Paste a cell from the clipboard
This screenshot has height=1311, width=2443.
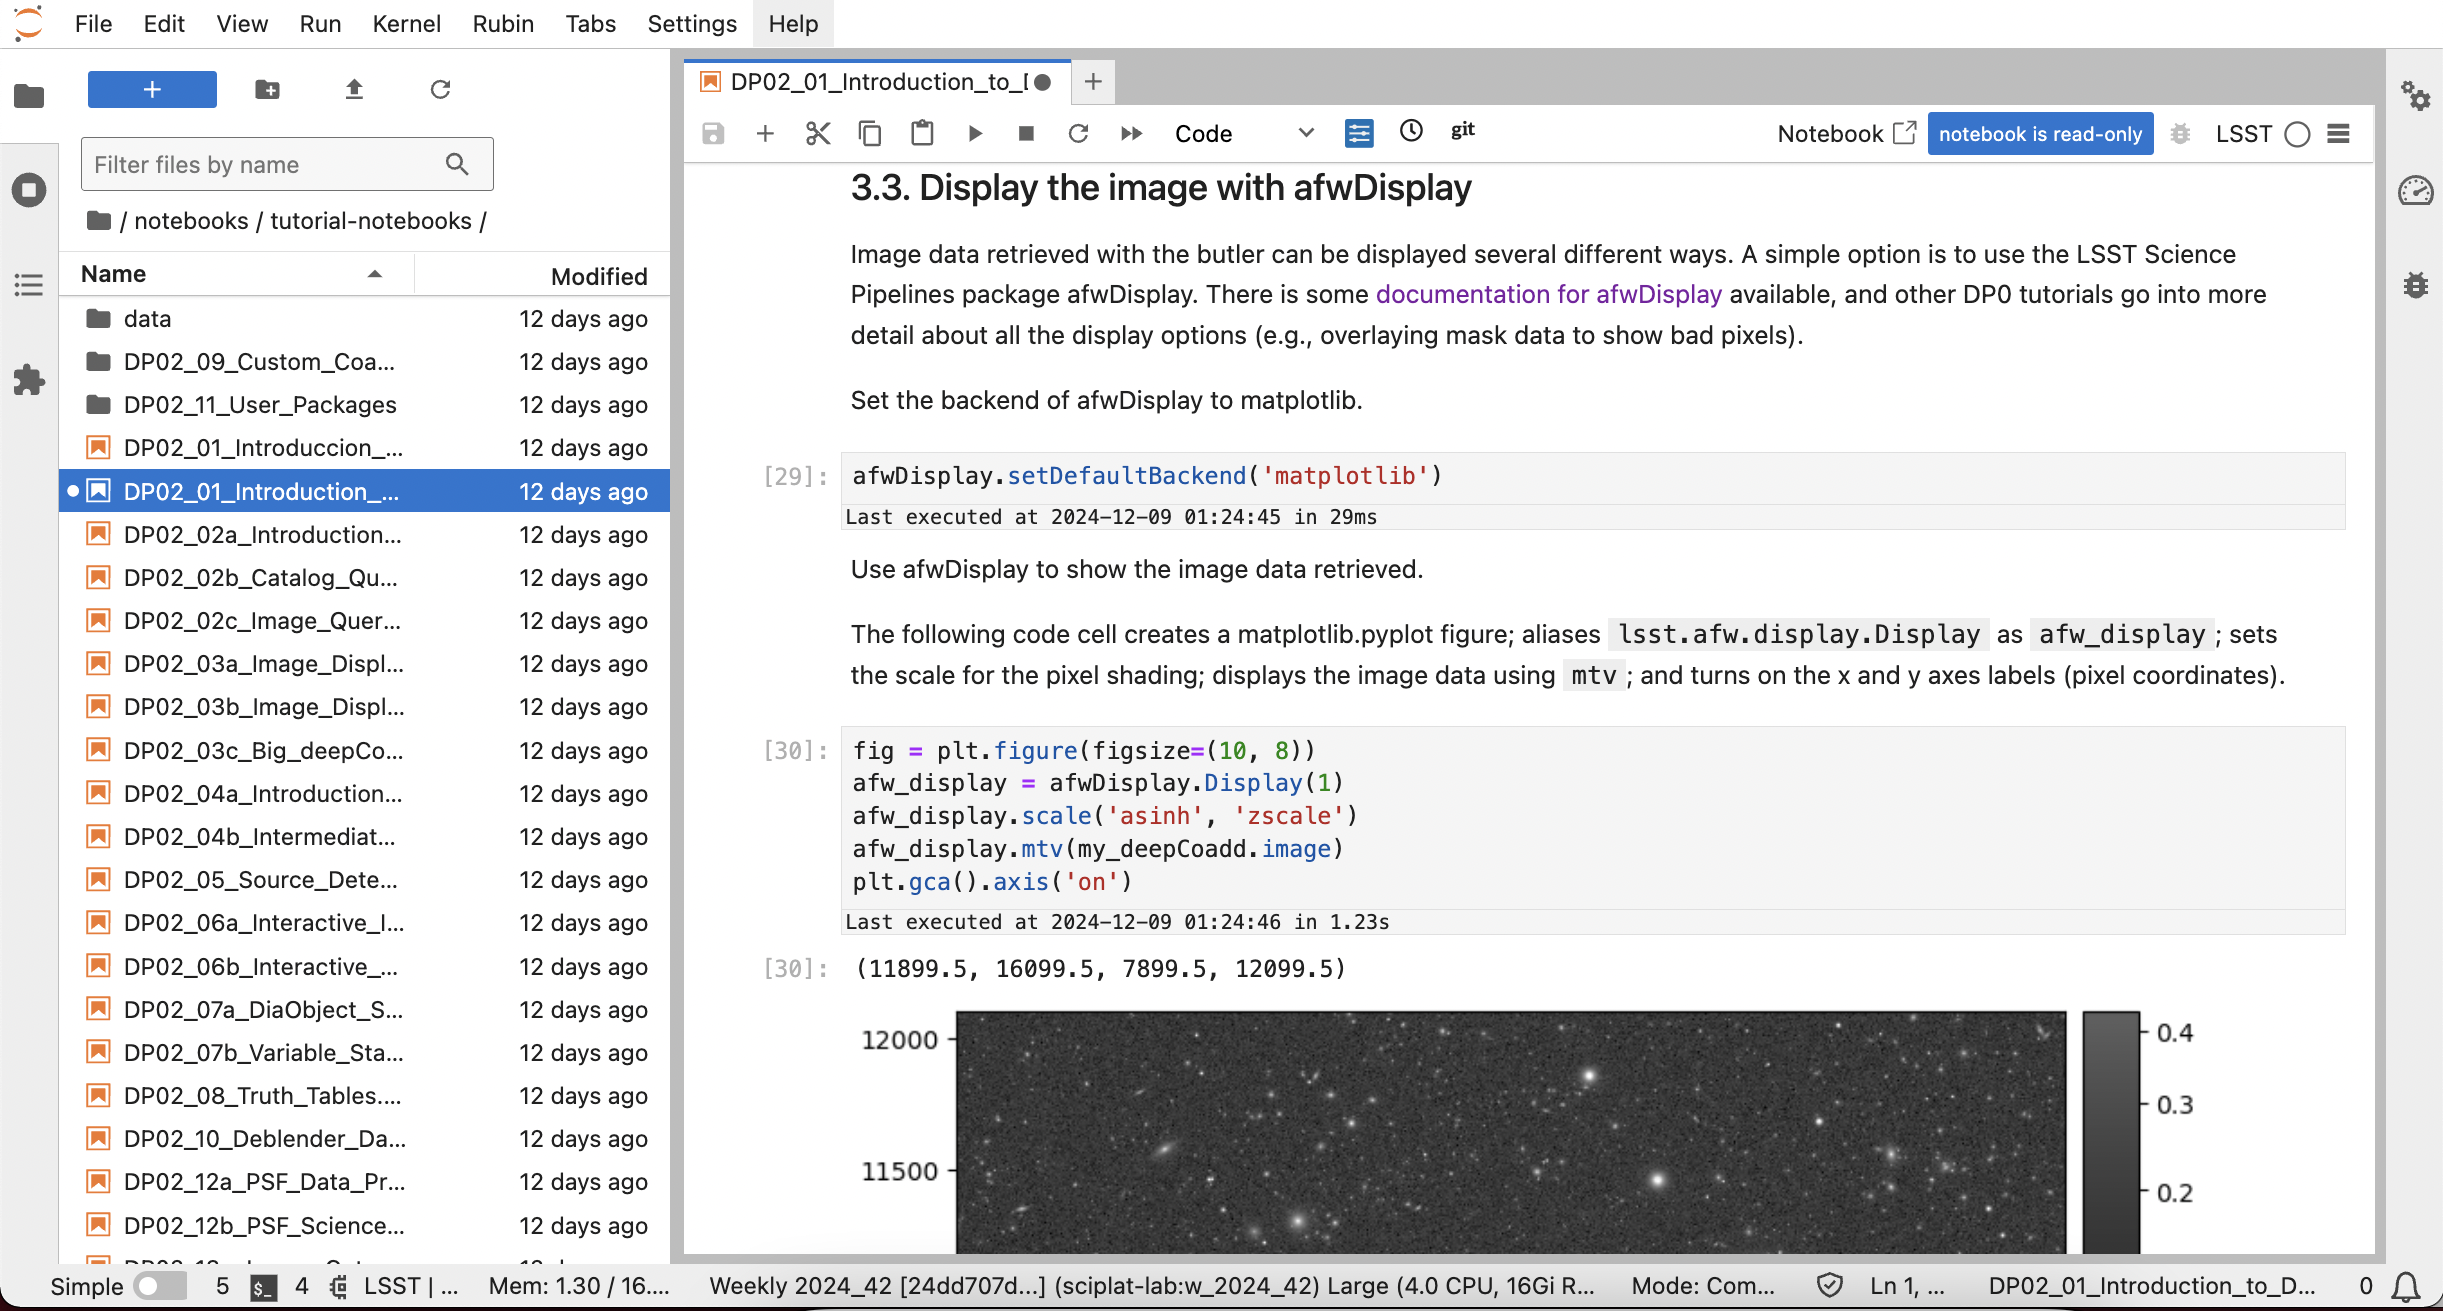[921, 133]
